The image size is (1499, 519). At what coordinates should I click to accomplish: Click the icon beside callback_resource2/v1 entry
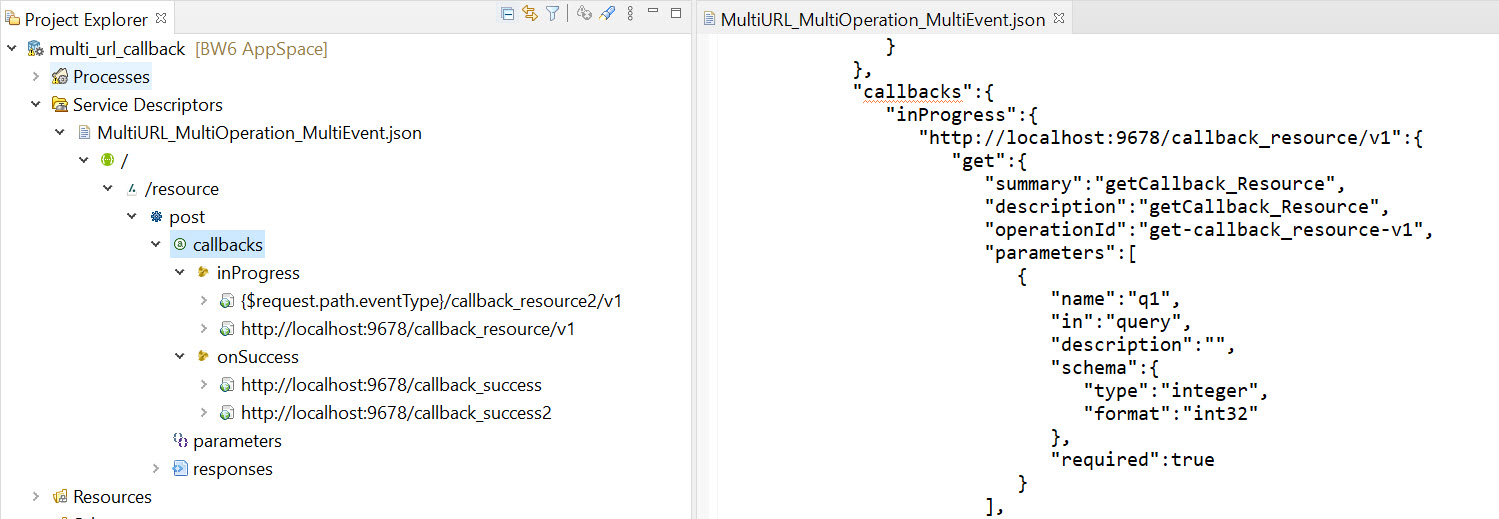pos(227,301)
